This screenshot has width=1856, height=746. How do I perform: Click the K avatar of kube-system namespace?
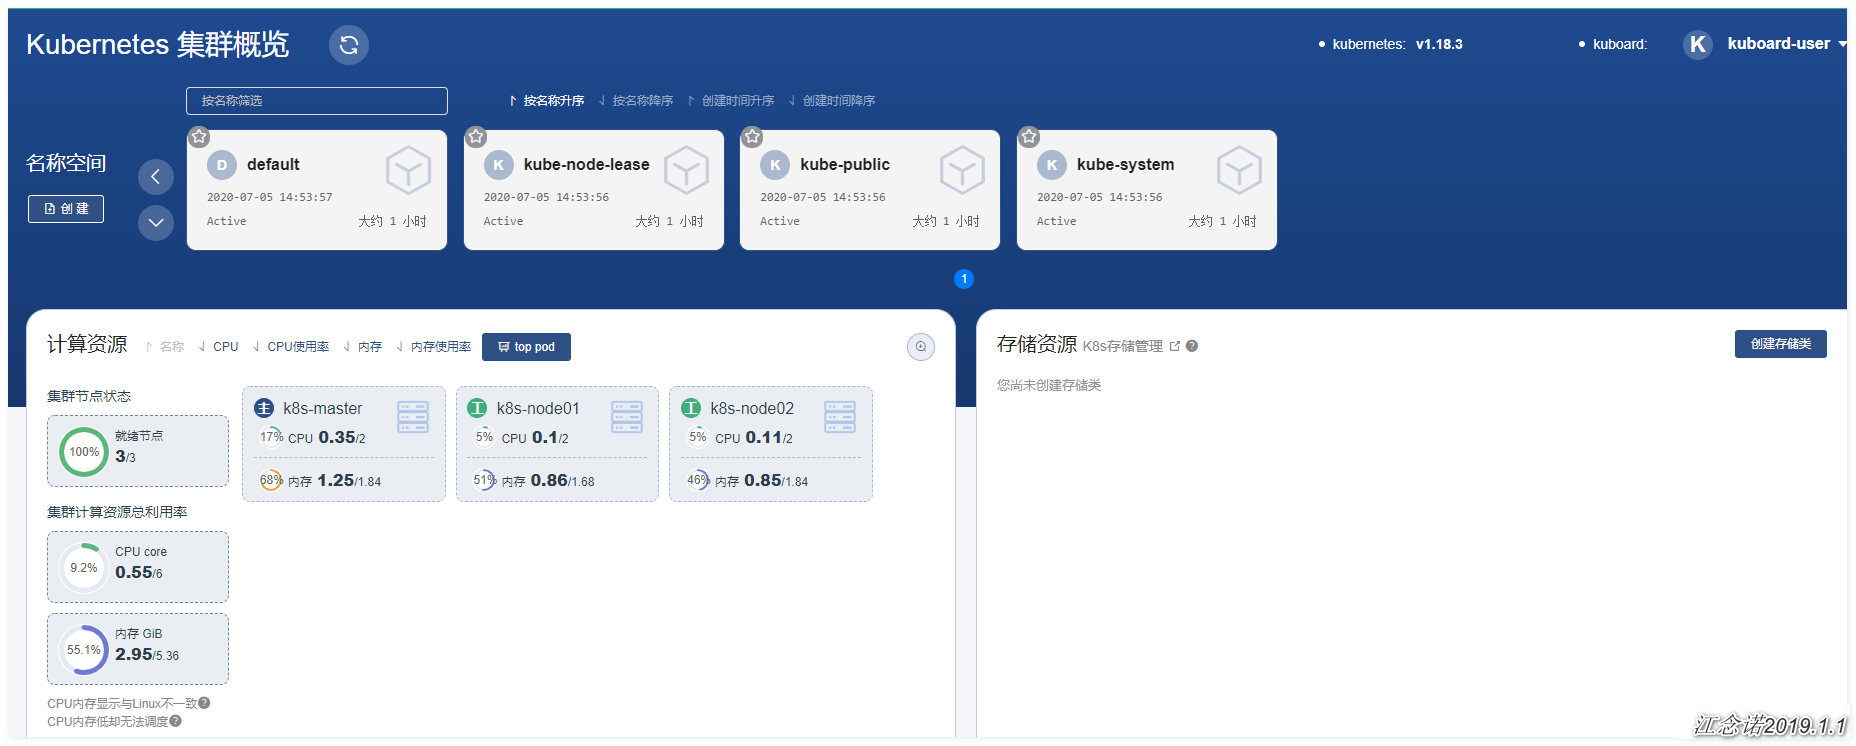(x=1051, y=165)
